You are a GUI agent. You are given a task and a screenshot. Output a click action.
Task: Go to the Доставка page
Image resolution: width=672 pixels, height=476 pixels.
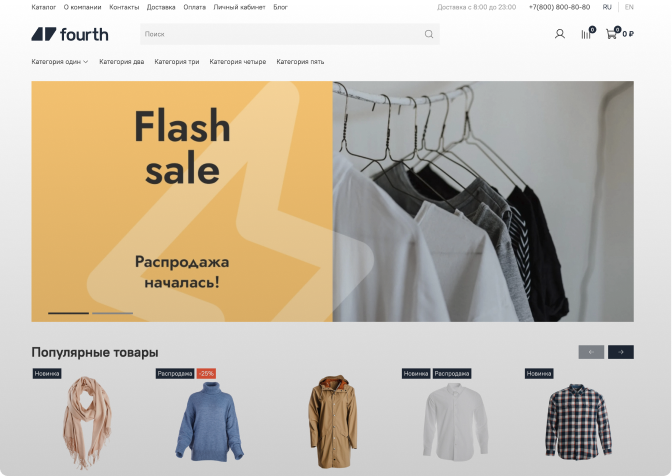[161, 7]
